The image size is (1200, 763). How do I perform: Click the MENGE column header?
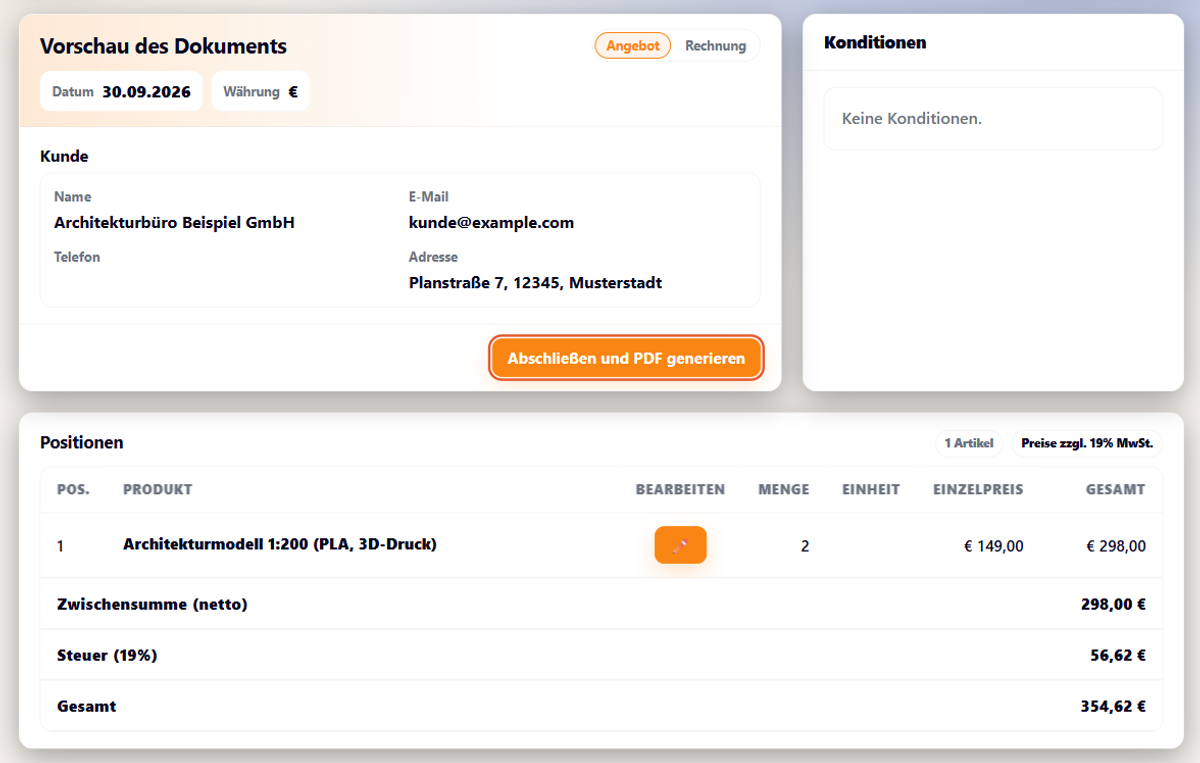point(784,489)
